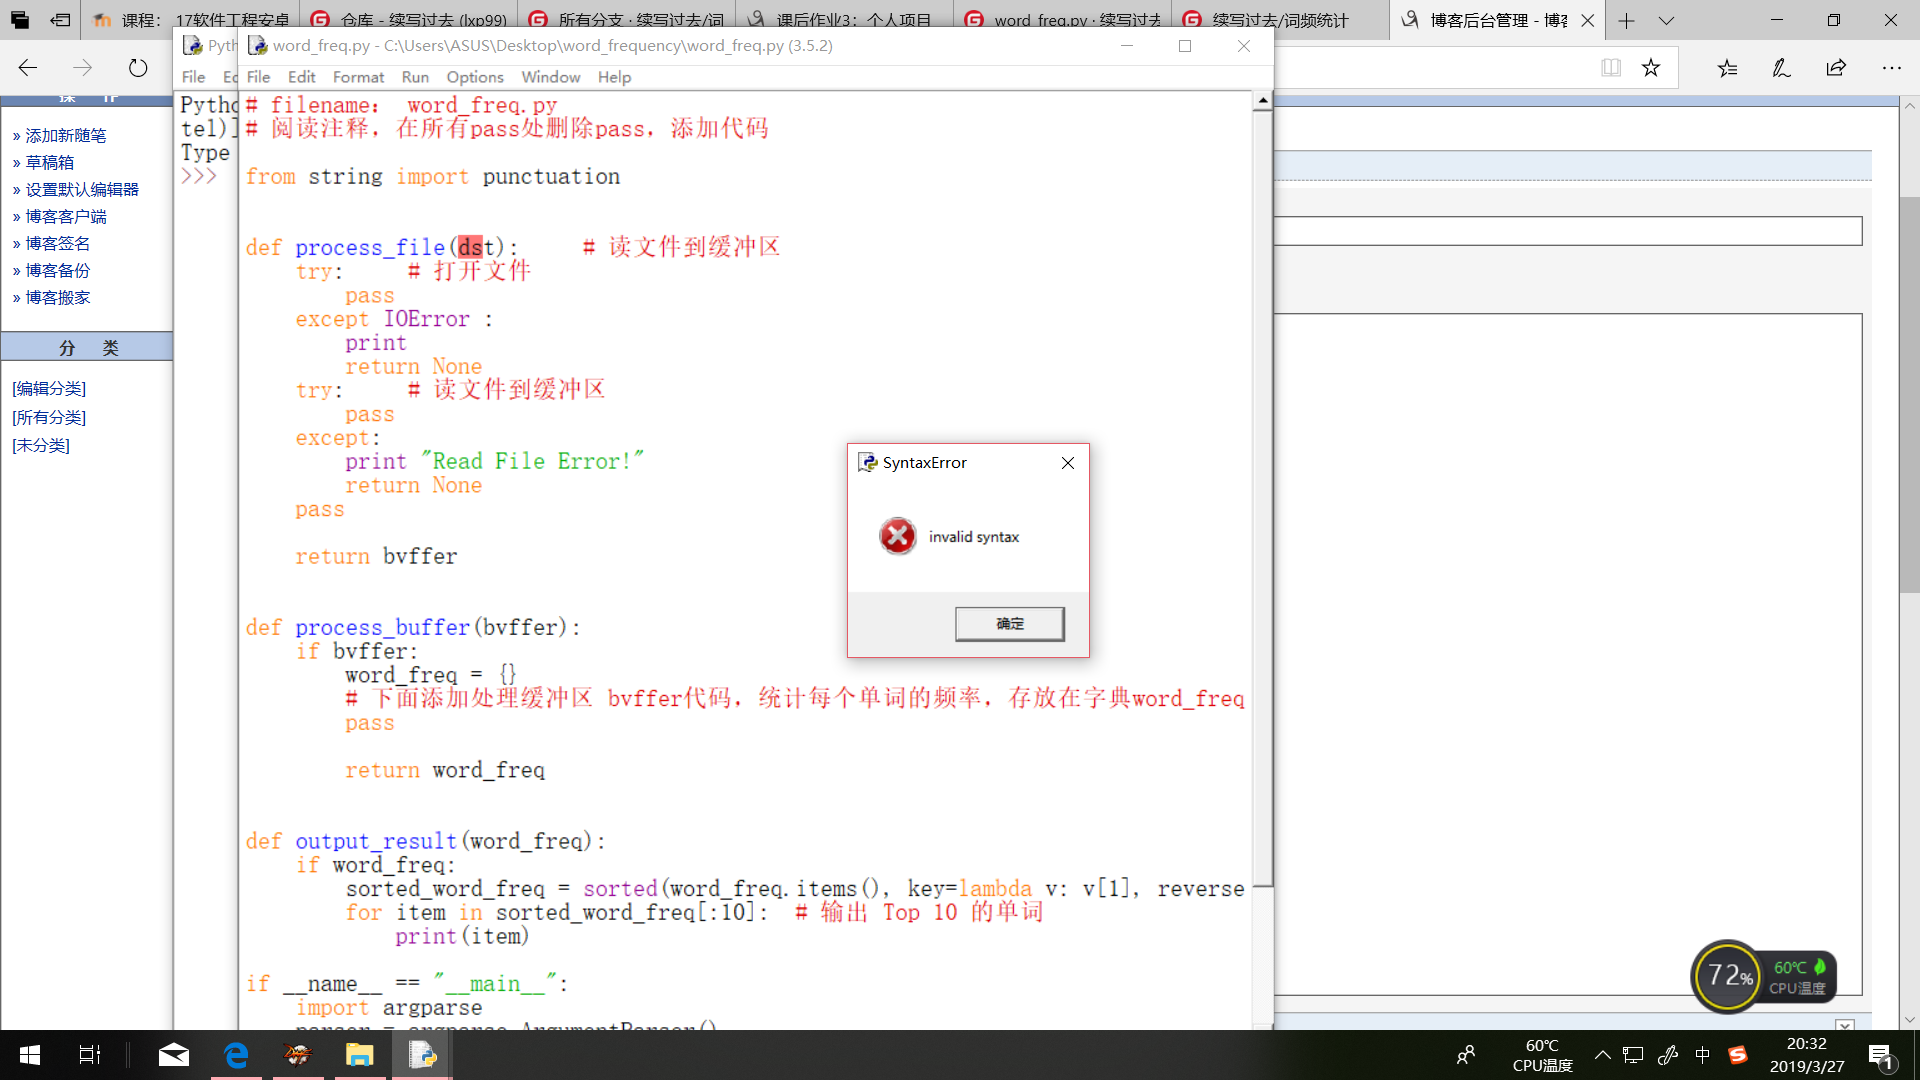The image size is (1920, 1080).
Task: Click the Python IDLE taskbar icon
Action: pos(421,1054)
